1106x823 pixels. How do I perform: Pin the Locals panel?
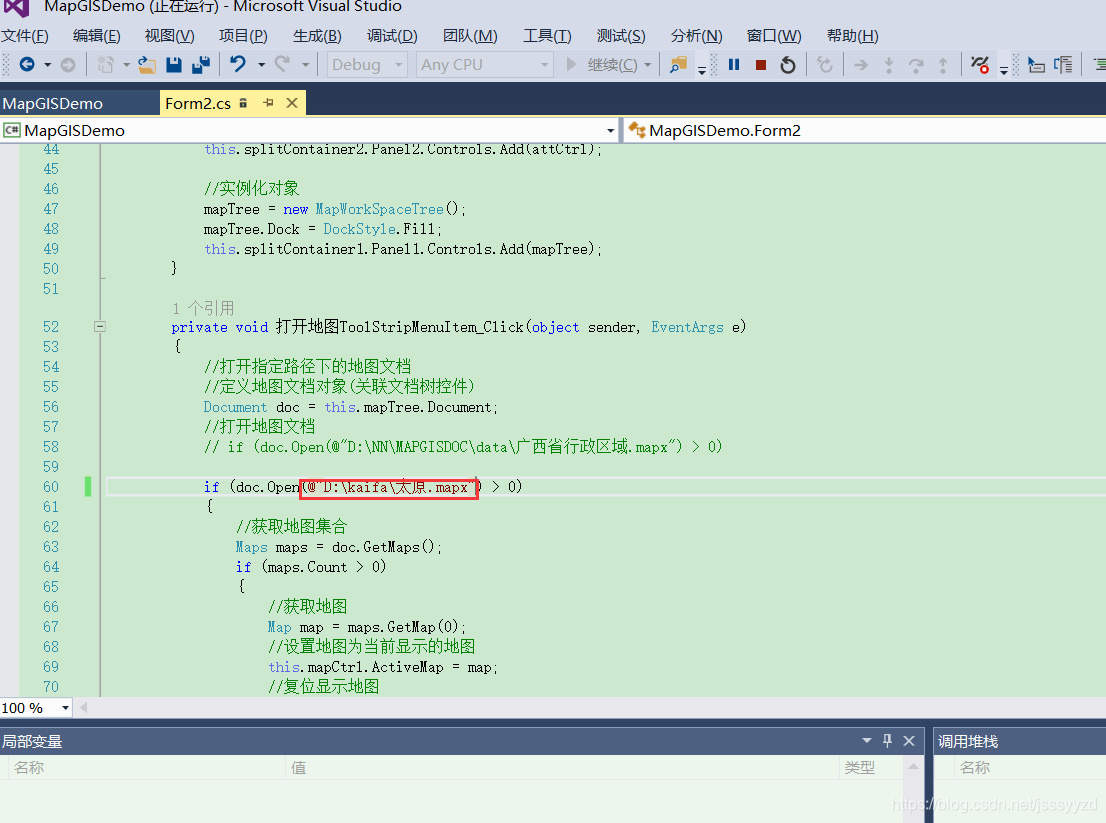point(887,740)
